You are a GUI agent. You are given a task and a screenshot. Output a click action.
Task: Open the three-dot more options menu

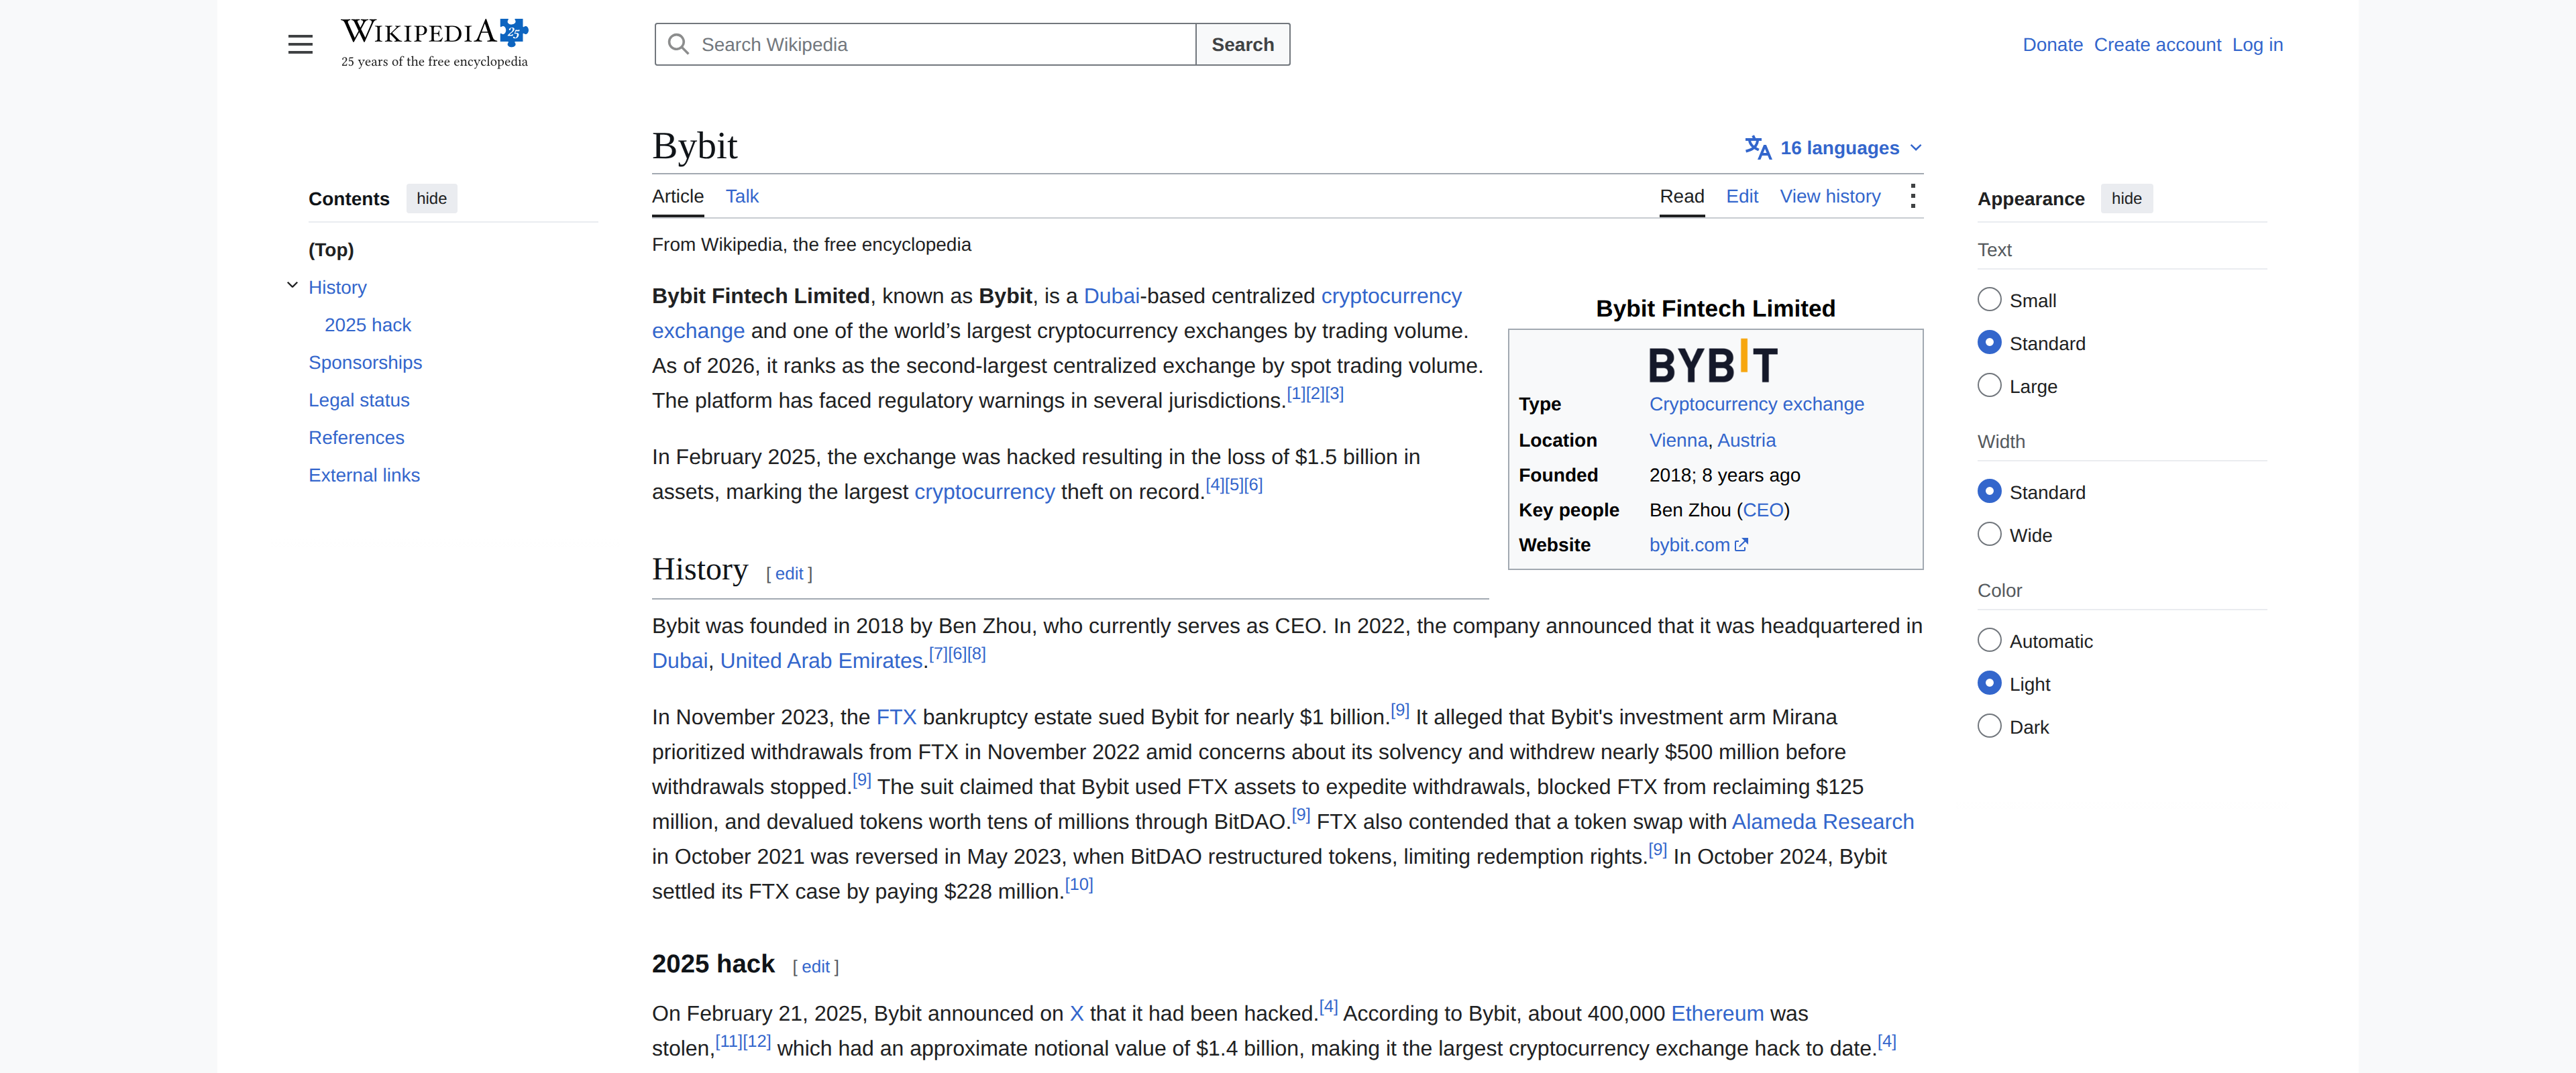1912,196
